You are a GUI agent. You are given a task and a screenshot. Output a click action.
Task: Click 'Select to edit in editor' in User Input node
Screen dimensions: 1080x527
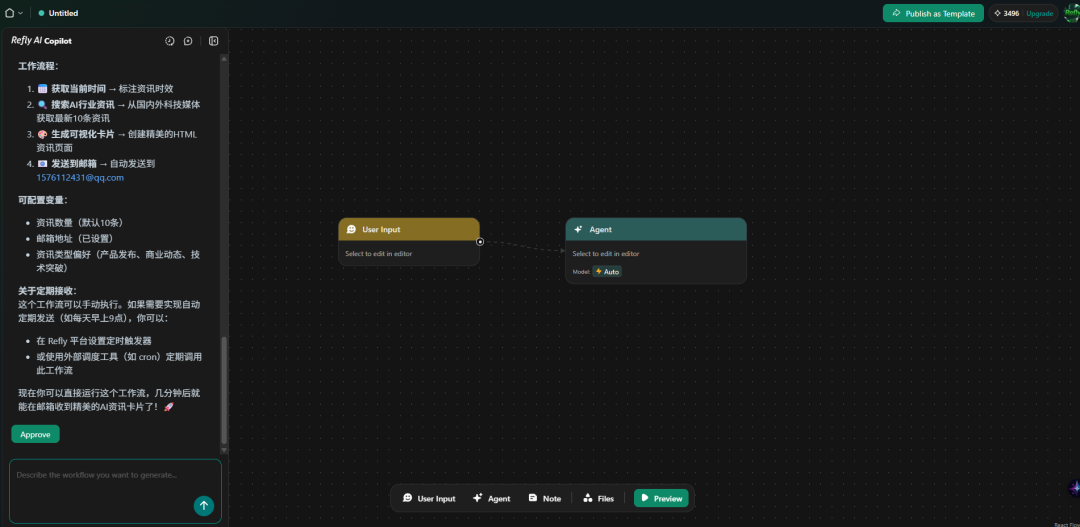click(379, 254)
